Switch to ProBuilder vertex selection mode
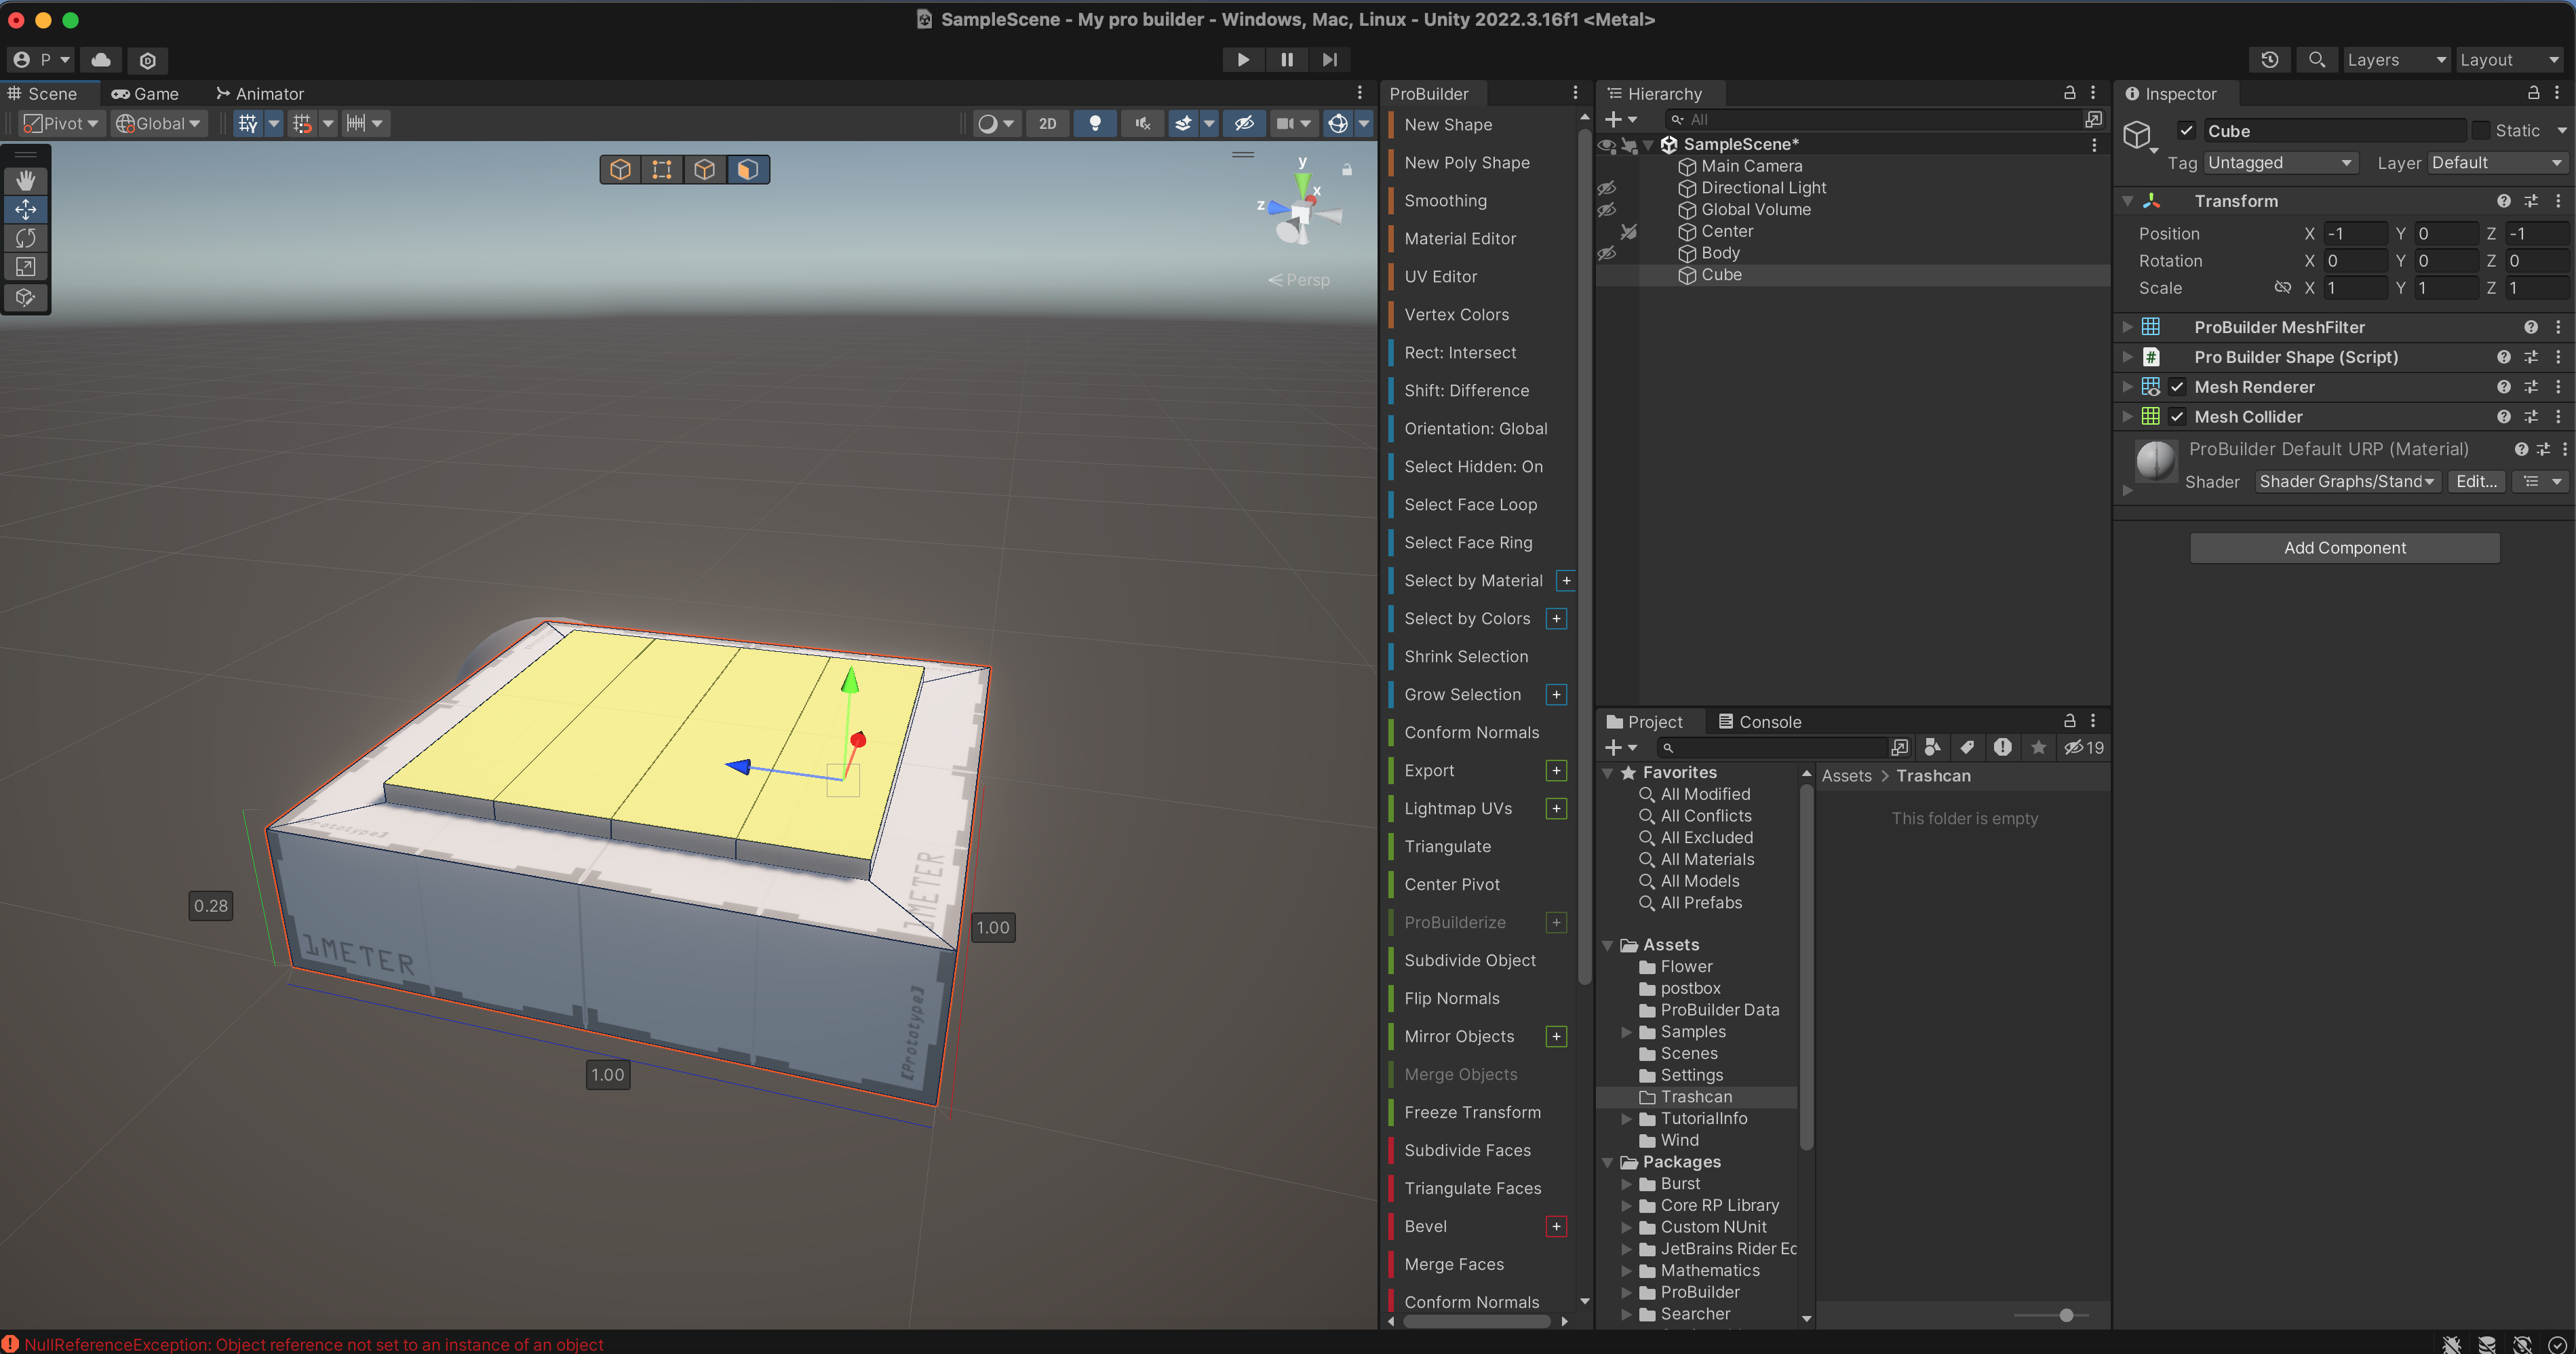Viewport: 2576px width, 1354px height. tap(662, 170)
